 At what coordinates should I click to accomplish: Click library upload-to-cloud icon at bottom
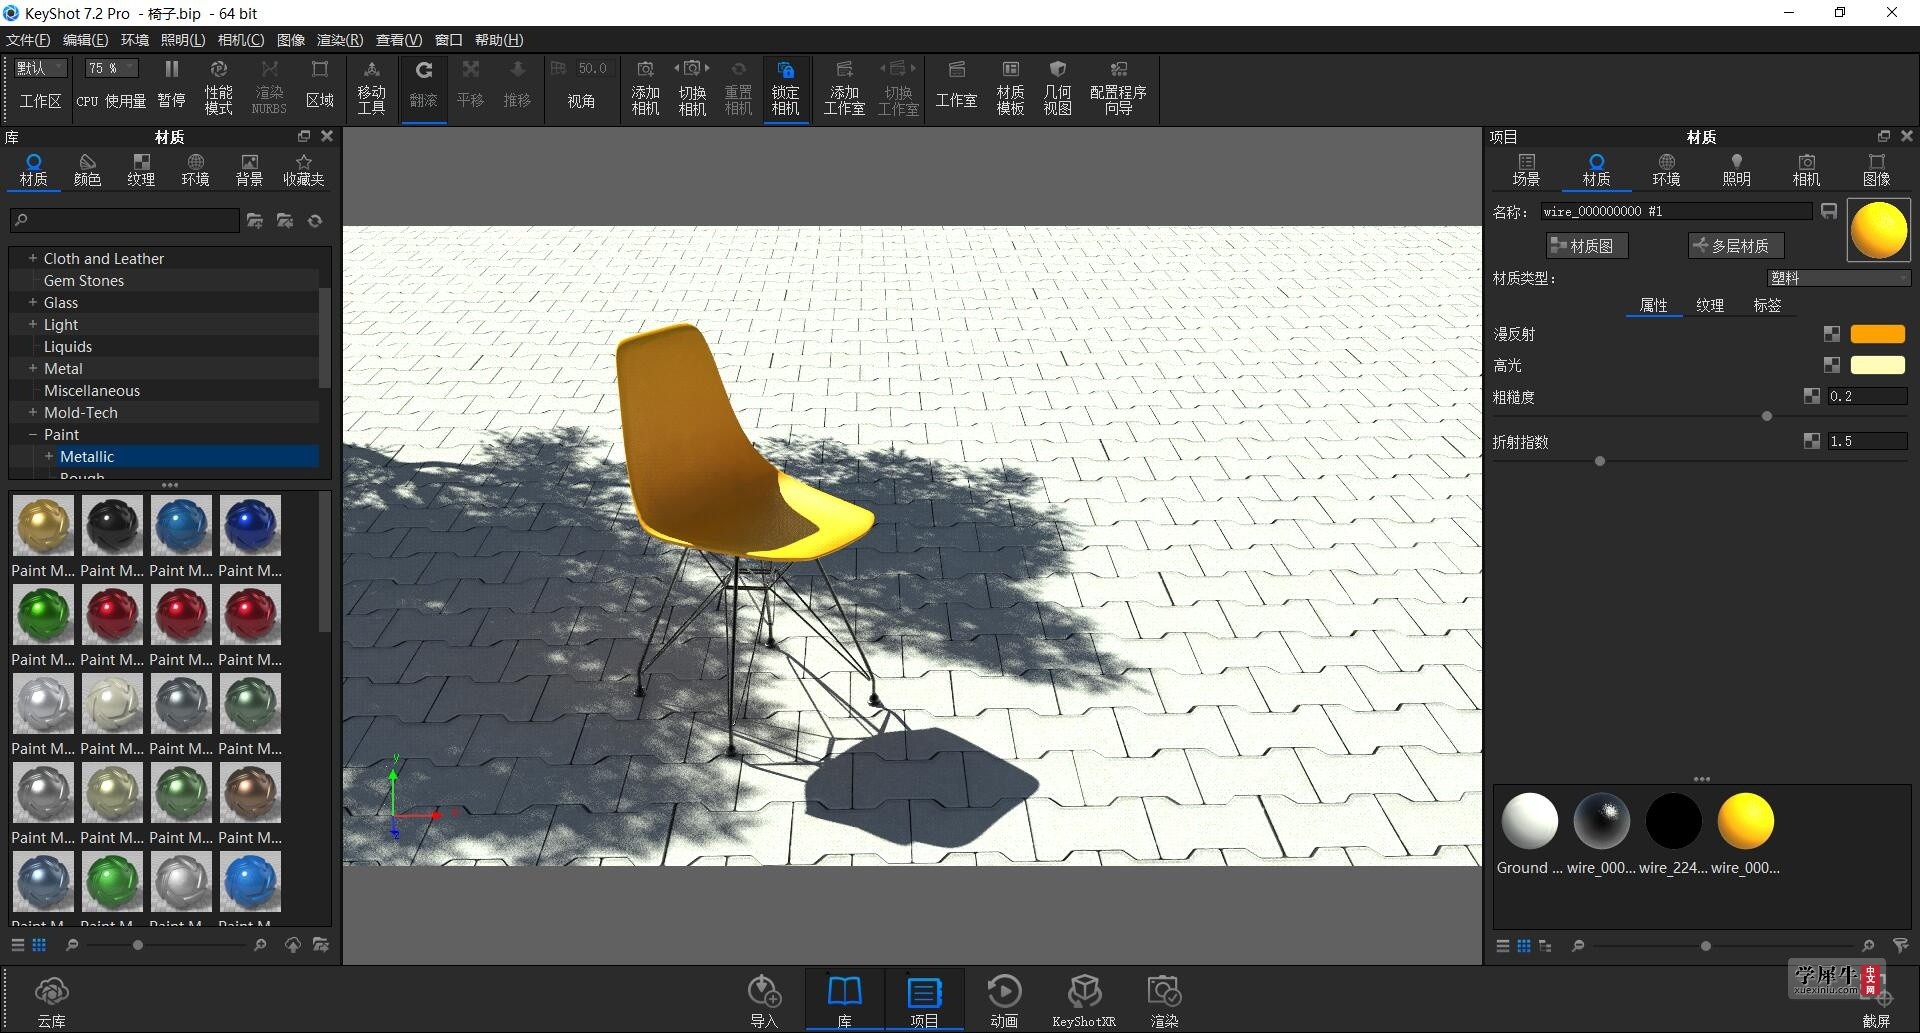293,945
